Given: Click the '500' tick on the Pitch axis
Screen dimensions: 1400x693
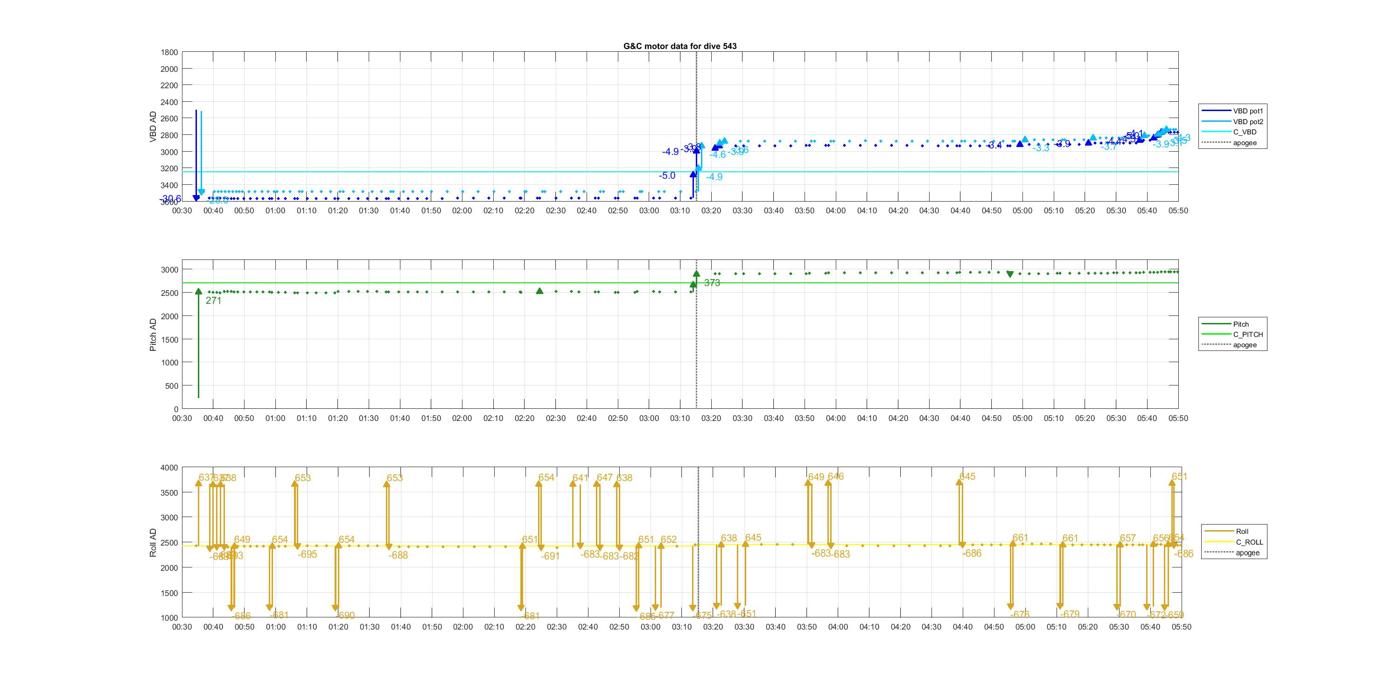Looking at the screenshot, I should (x=172, y=386).
